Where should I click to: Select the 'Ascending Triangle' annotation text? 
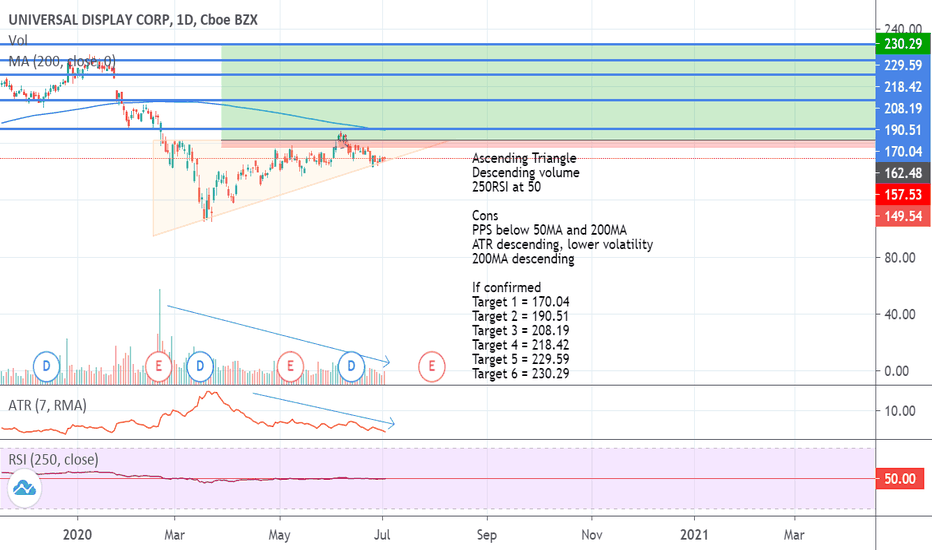point(524,158)
